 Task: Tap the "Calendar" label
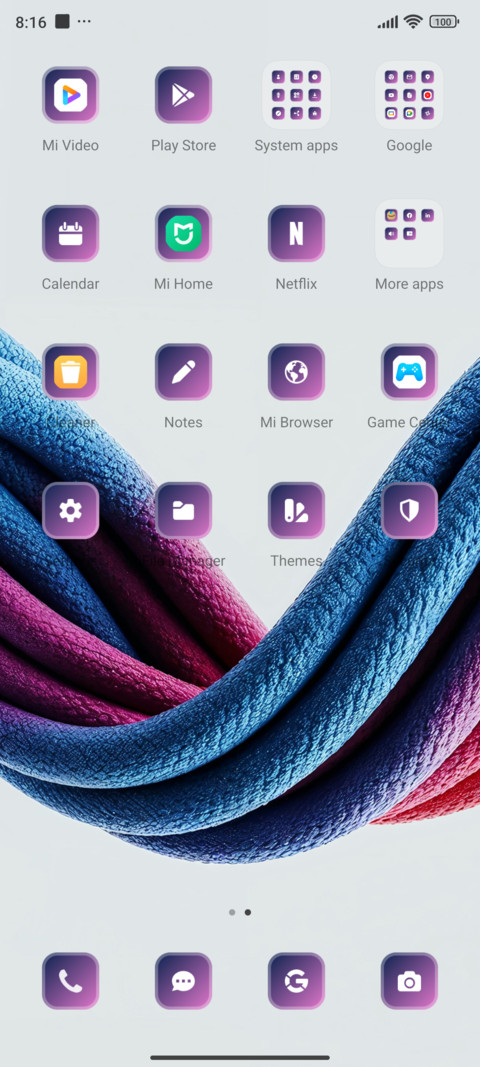(x=70, y=284)
